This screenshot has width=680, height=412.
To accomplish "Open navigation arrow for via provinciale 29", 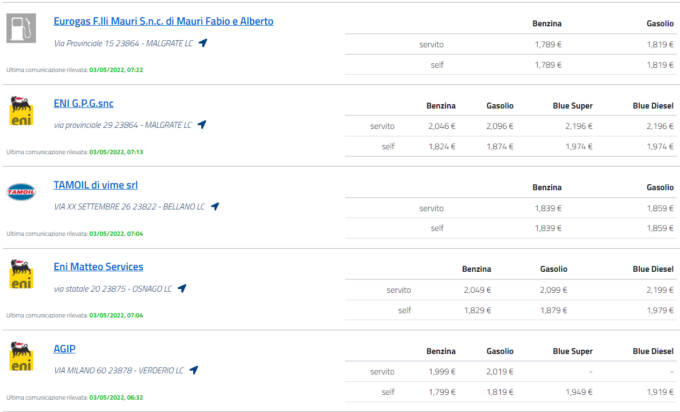I will tap(201, 125).
